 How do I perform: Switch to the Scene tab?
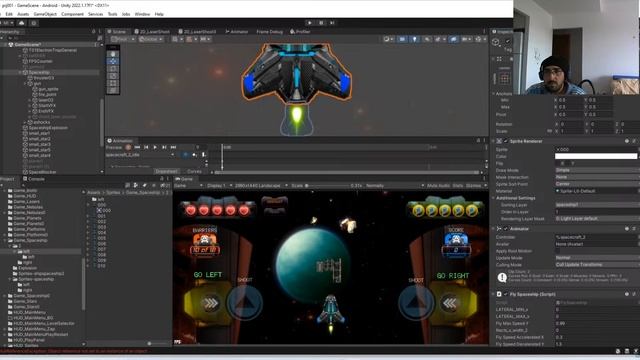click(118, 31)
